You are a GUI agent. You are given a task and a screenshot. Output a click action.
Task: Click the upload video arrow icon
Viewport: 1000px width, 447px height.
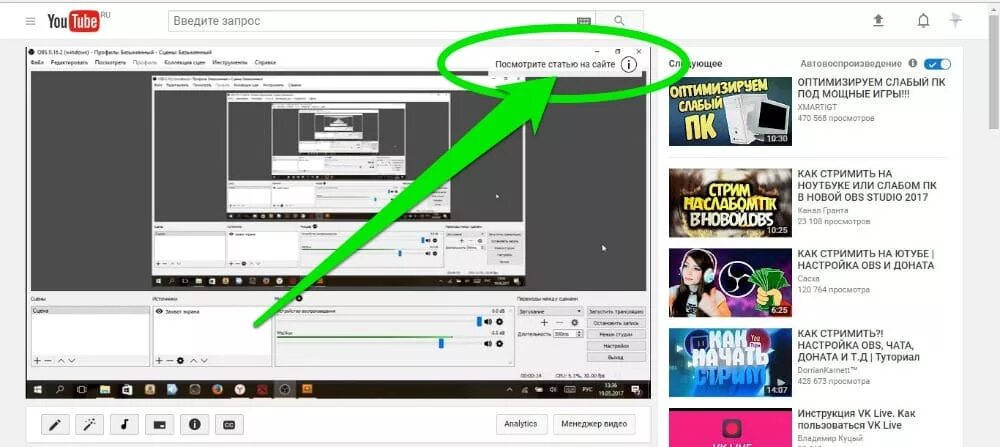click(x=878, y=21)
